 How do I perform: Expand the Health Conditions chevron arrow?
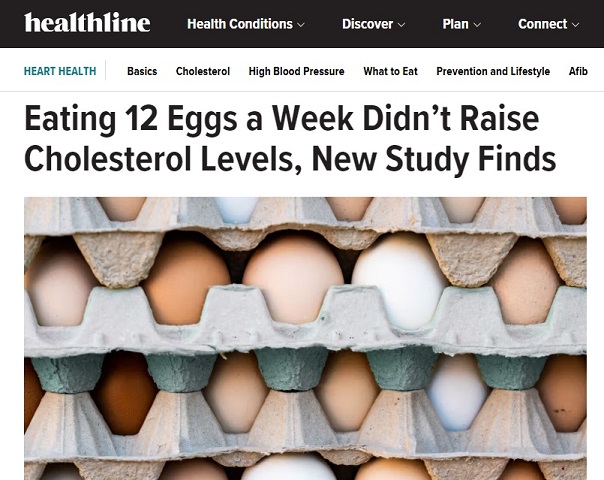pyautogui.click(x=301, y=25)
